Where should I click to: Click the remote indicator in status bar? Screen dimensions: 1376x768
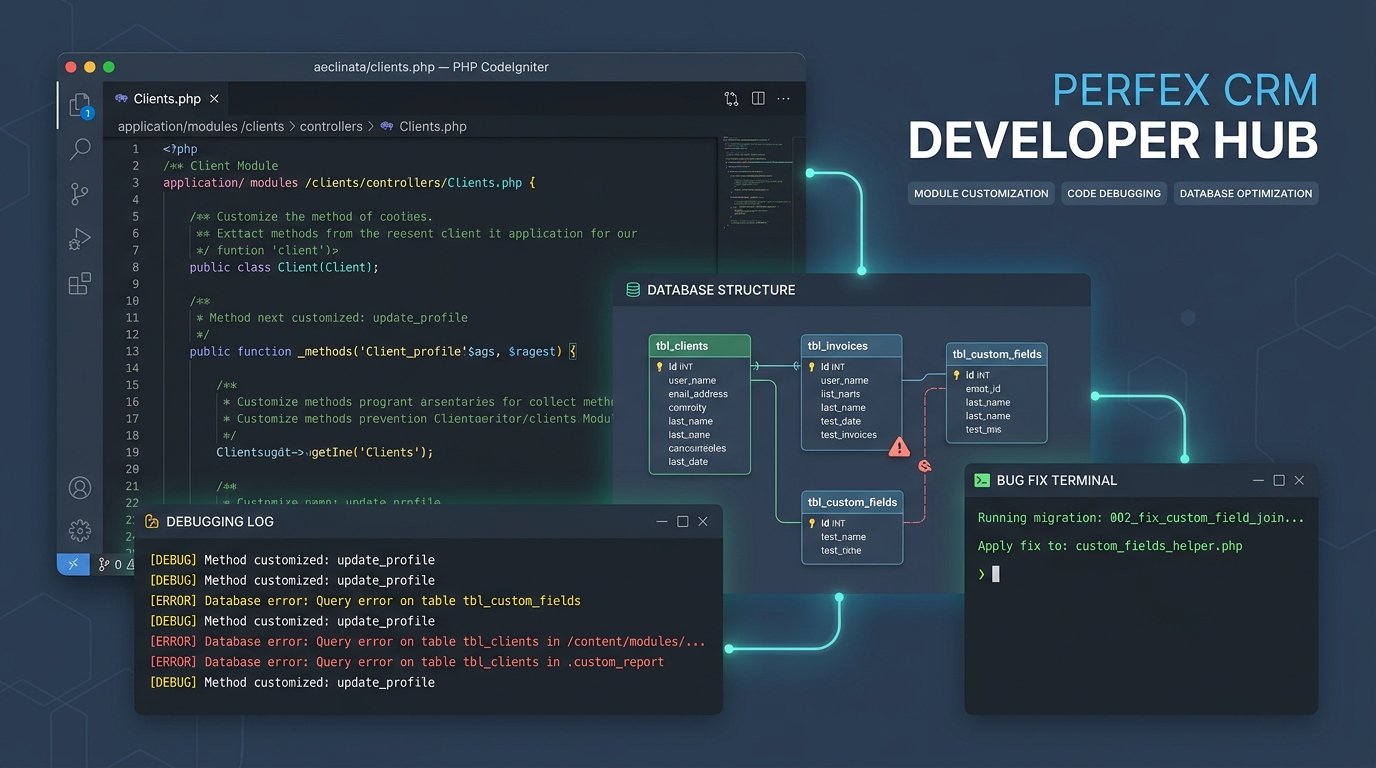(x=73, y=564)
